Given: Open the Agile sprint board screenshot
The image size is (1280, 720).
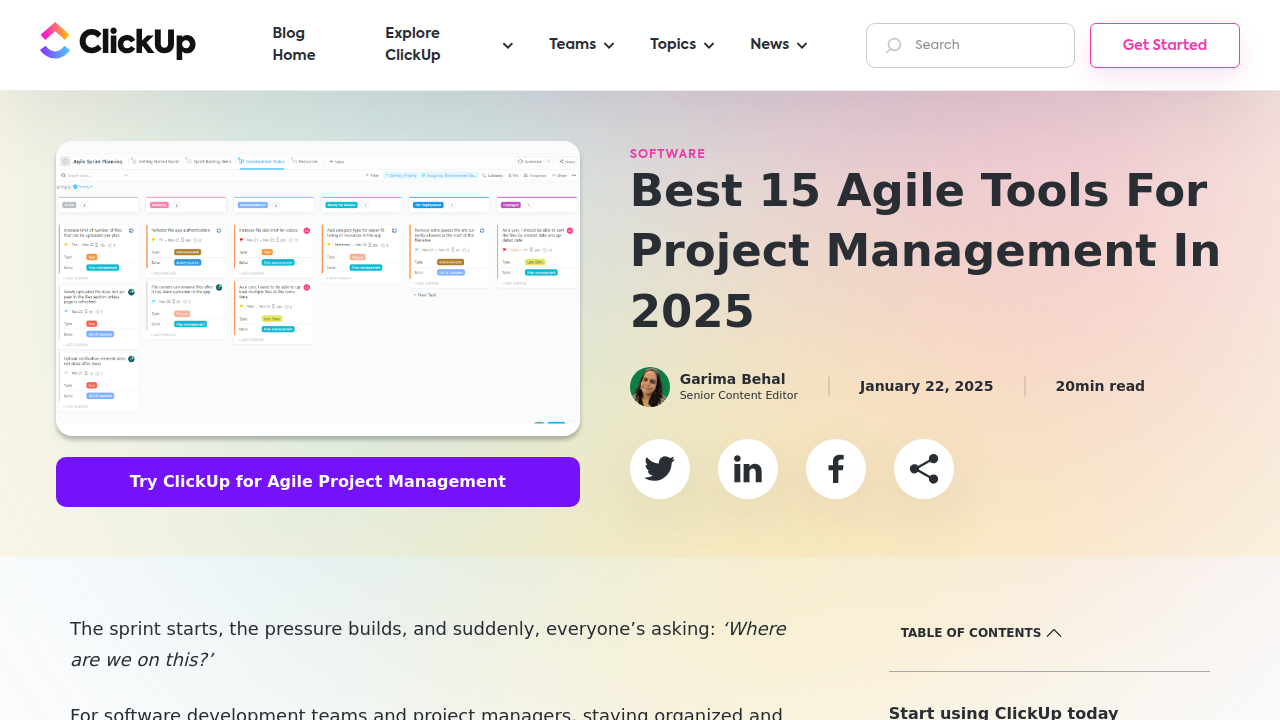Looking at the screenshot, I should pyautogui.click(x=318, y=289).
